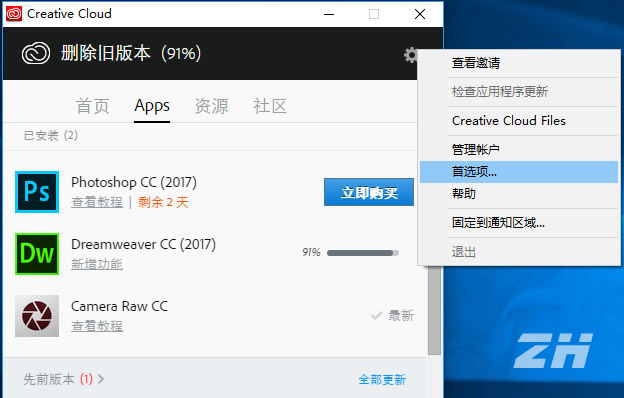Choose 固定到通知区域... menu item

[x=519, y=223]
